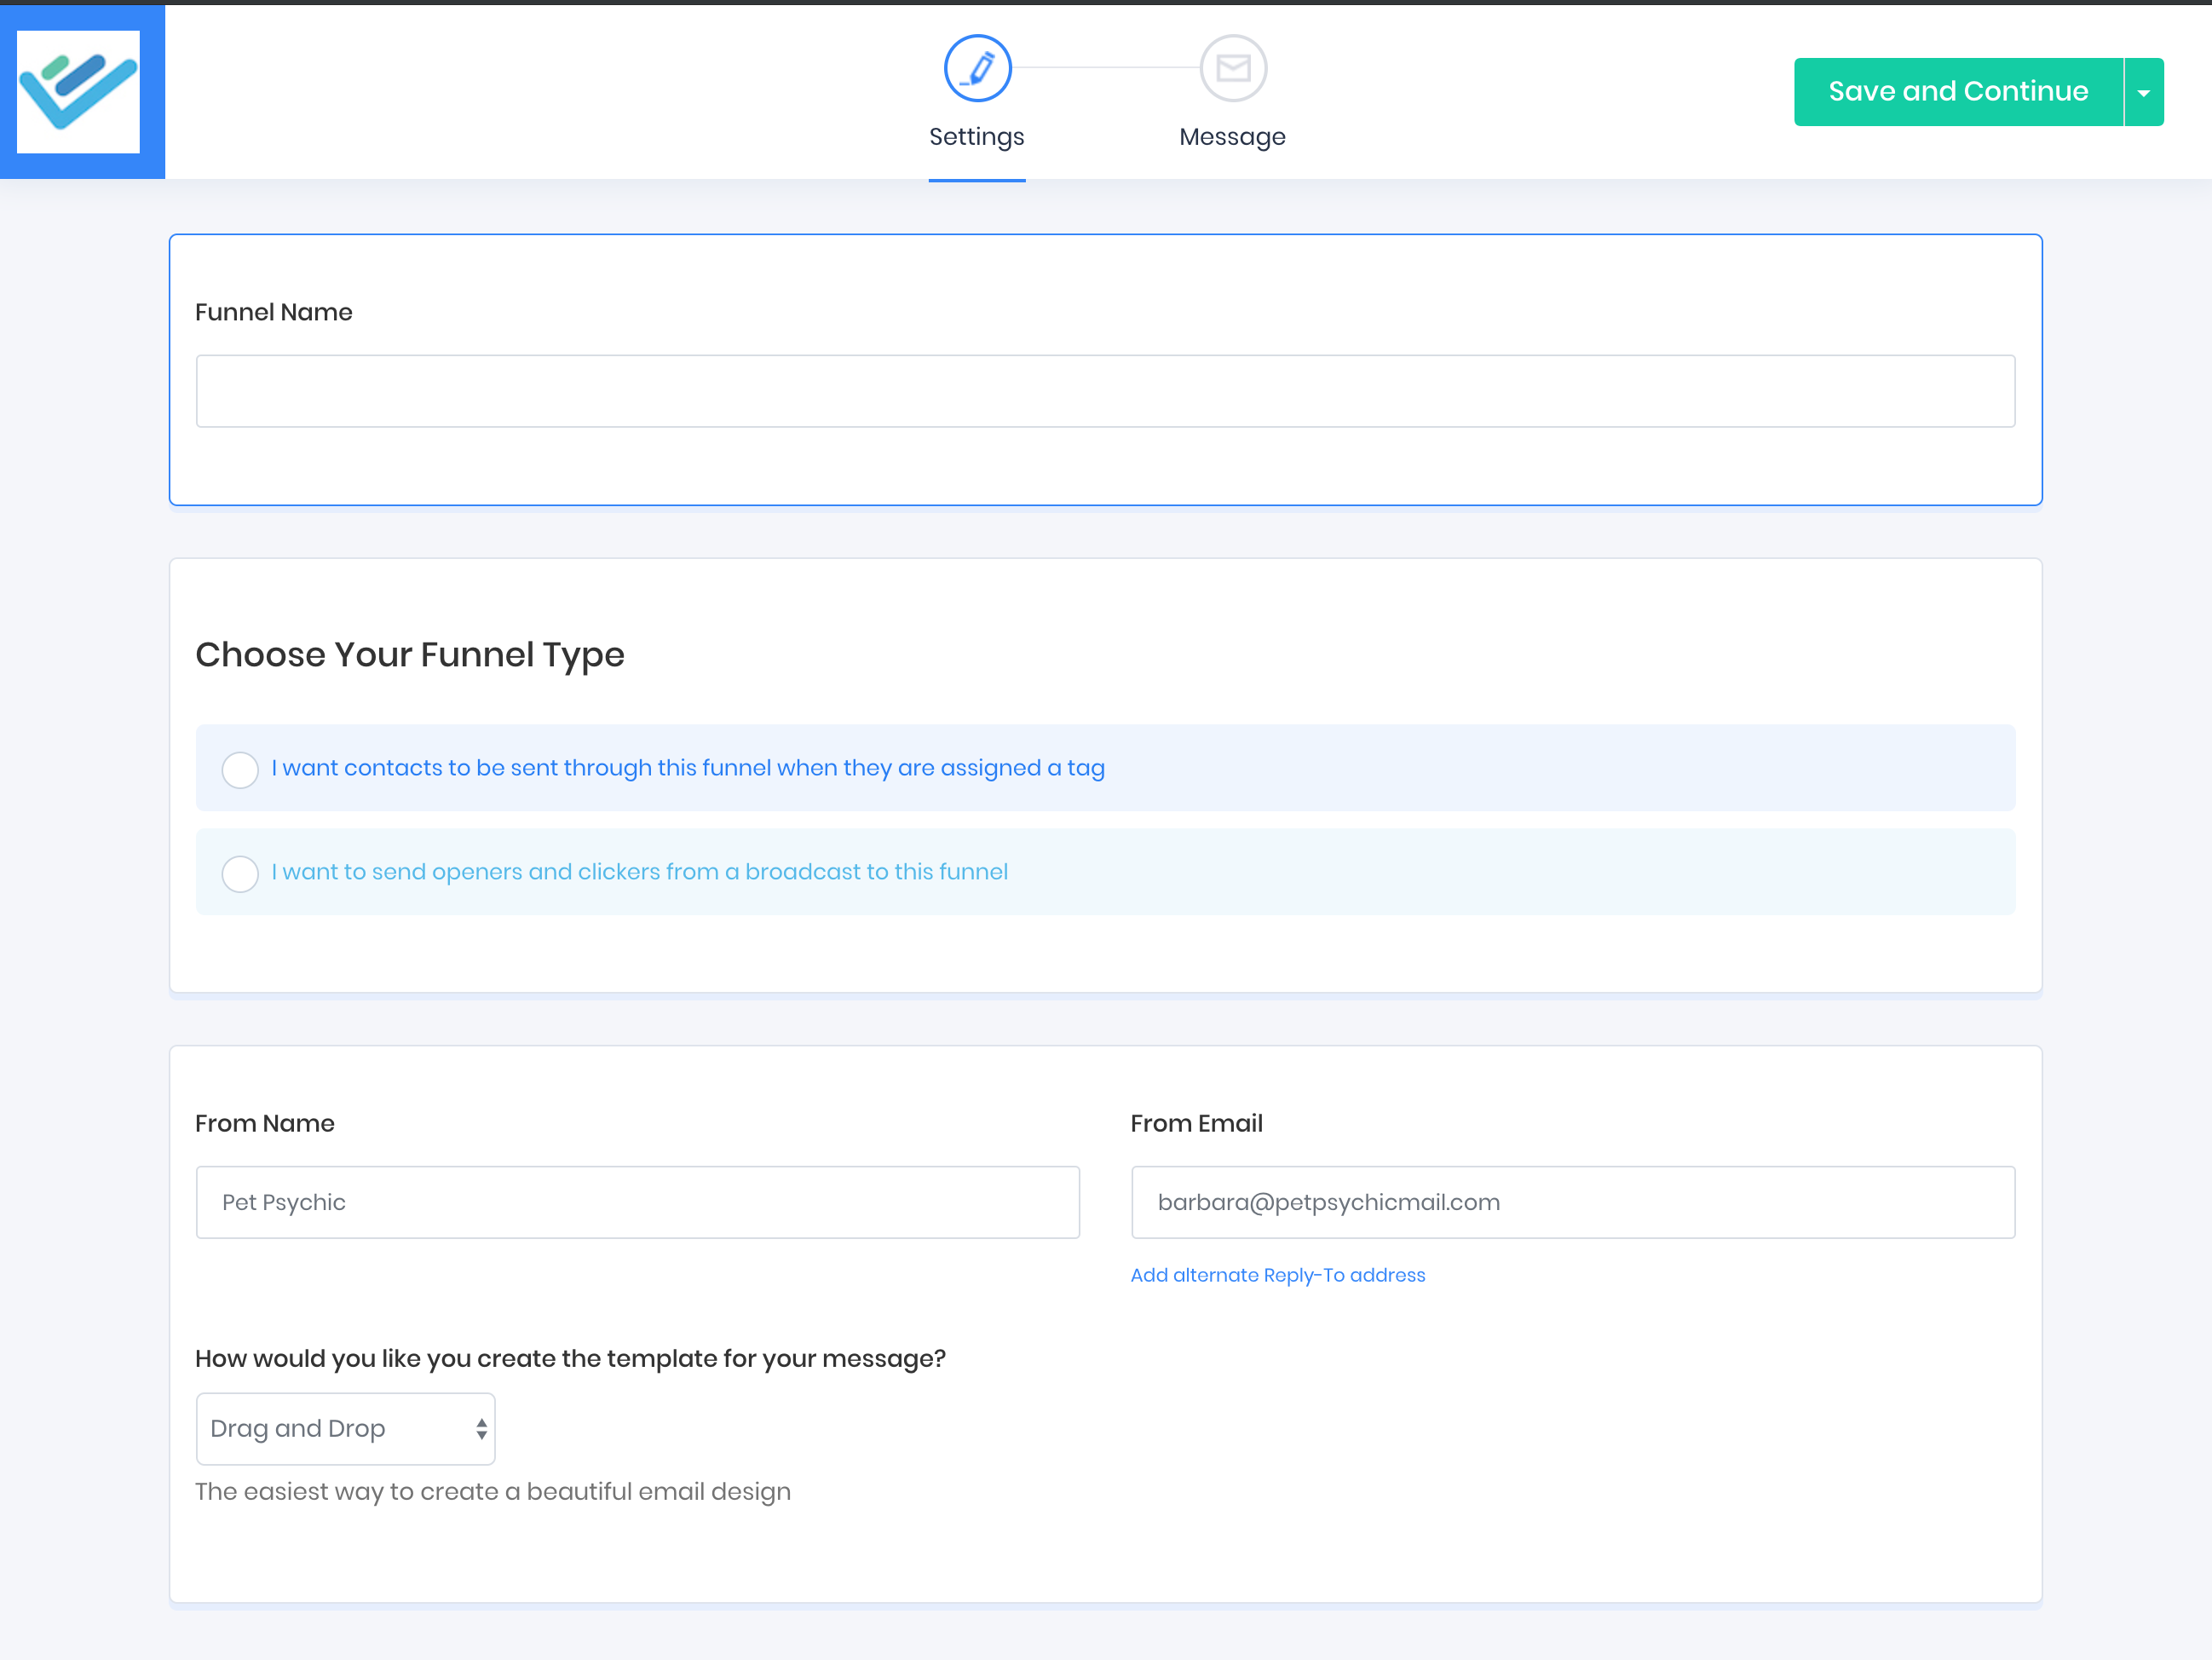Select radio for broadcast openers and clickers
The image size is (2212, 1660).
240,873
